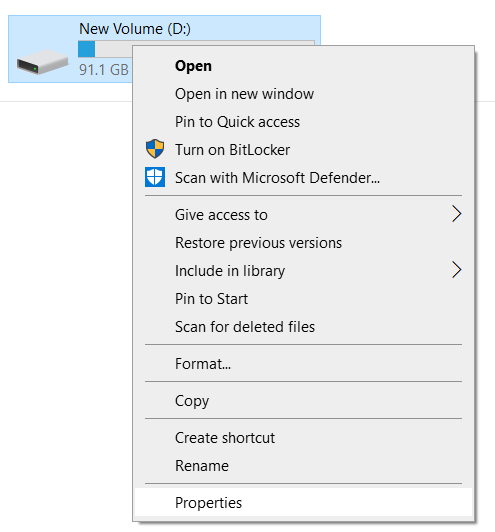The width and height of the screenshot is (495, 532).
Task: Choose Restore previous versions
Action: pyautogui.click(x=303, y=243)
